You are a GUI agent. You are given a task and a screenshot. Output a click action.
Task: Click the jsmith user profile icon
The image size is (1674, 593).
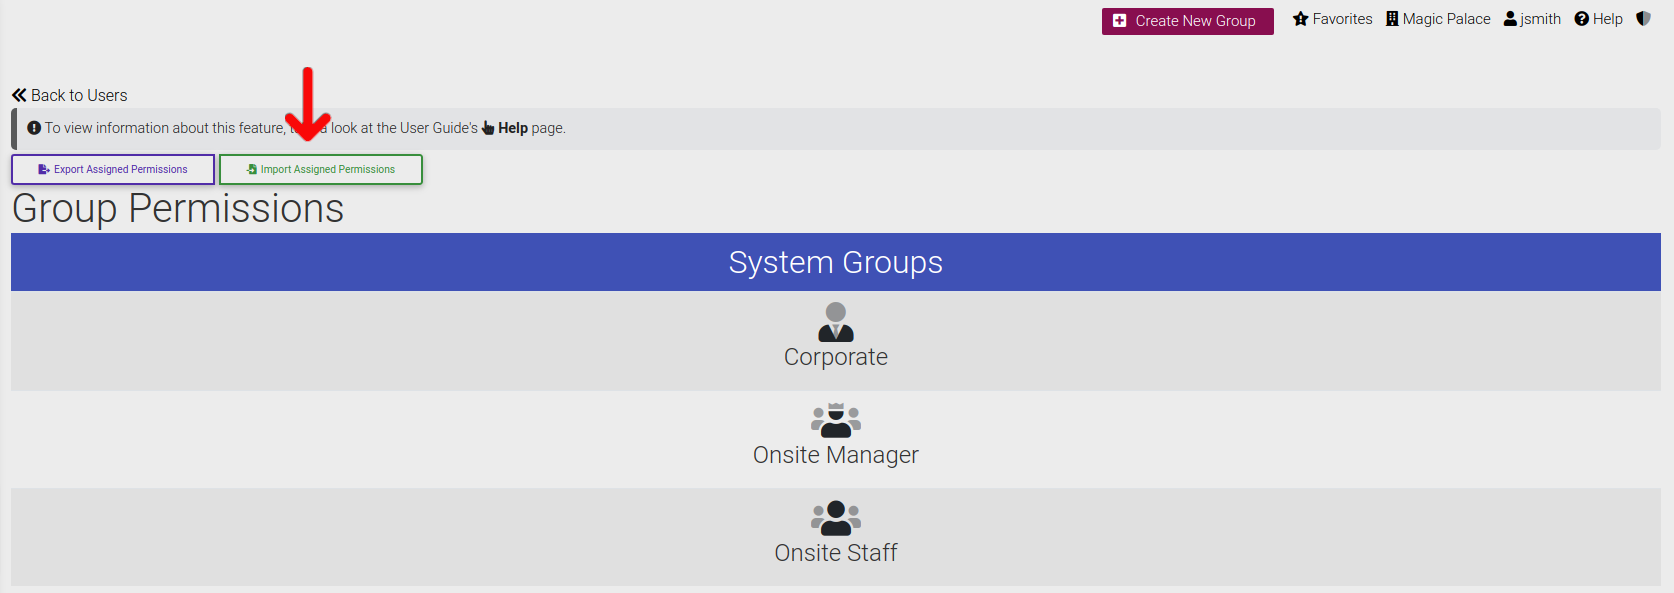tap(1510, 19)
